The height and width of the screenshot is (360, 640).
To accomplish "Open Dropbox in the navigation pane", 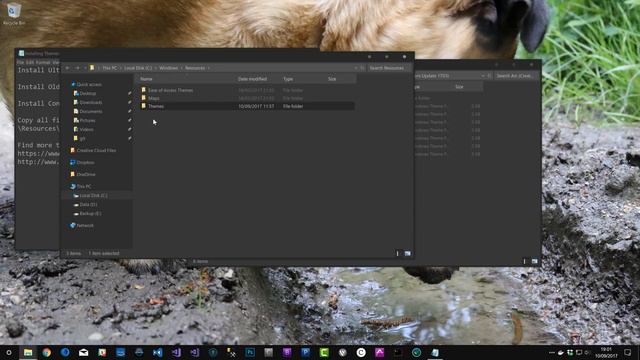I will (x=85, y=162).
